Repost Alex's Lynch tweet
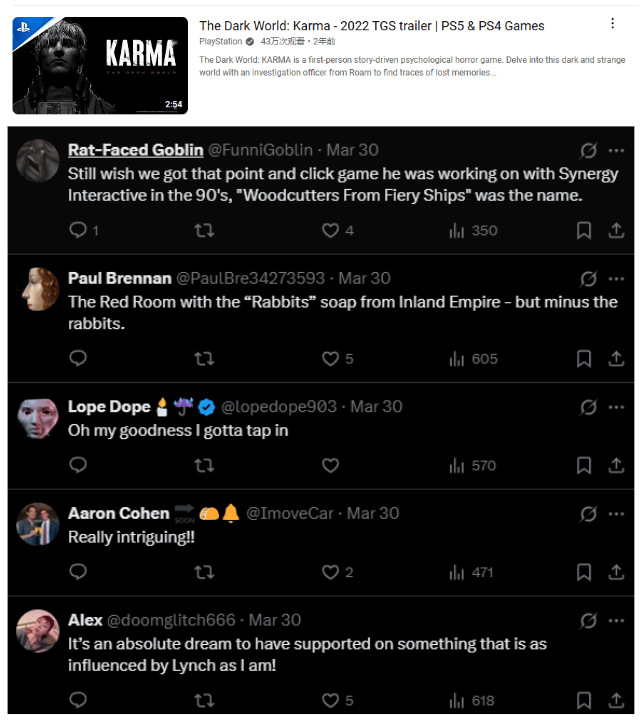Viewport: 643px width, 725px height. pos(204,701)
